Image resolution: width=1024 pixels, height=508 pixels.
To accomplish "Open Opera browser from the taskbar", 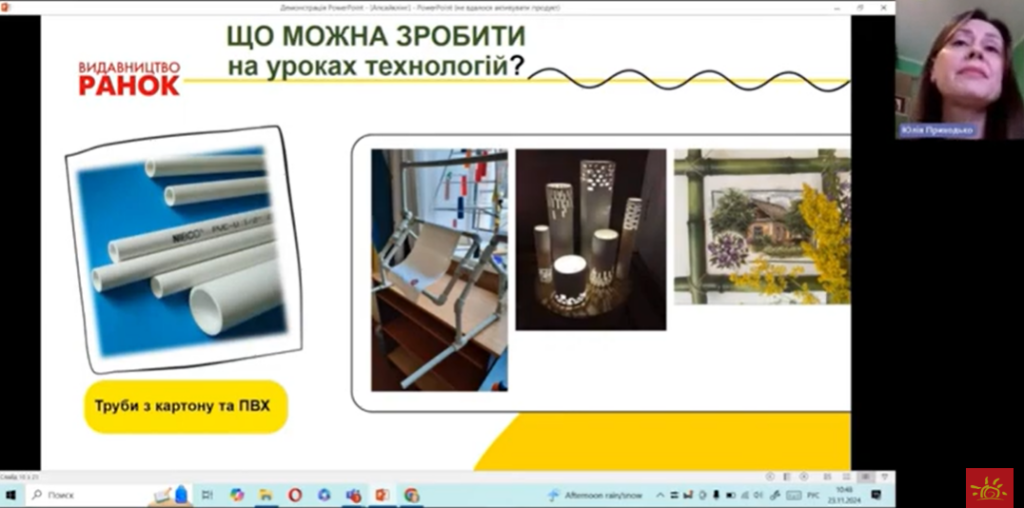I will coord(295,495).
